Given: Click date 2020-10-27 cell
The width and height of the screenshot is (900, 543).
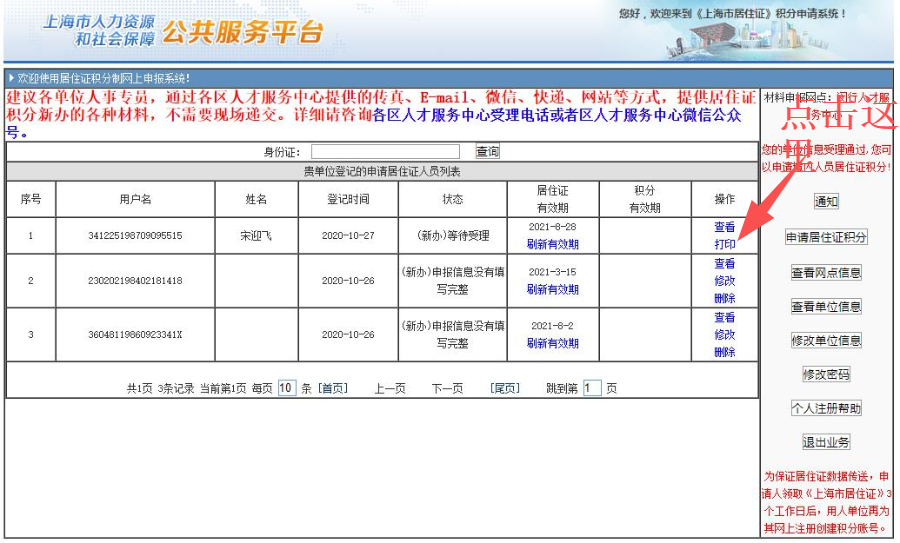Looking at the screenshot, I should point(348,236).
